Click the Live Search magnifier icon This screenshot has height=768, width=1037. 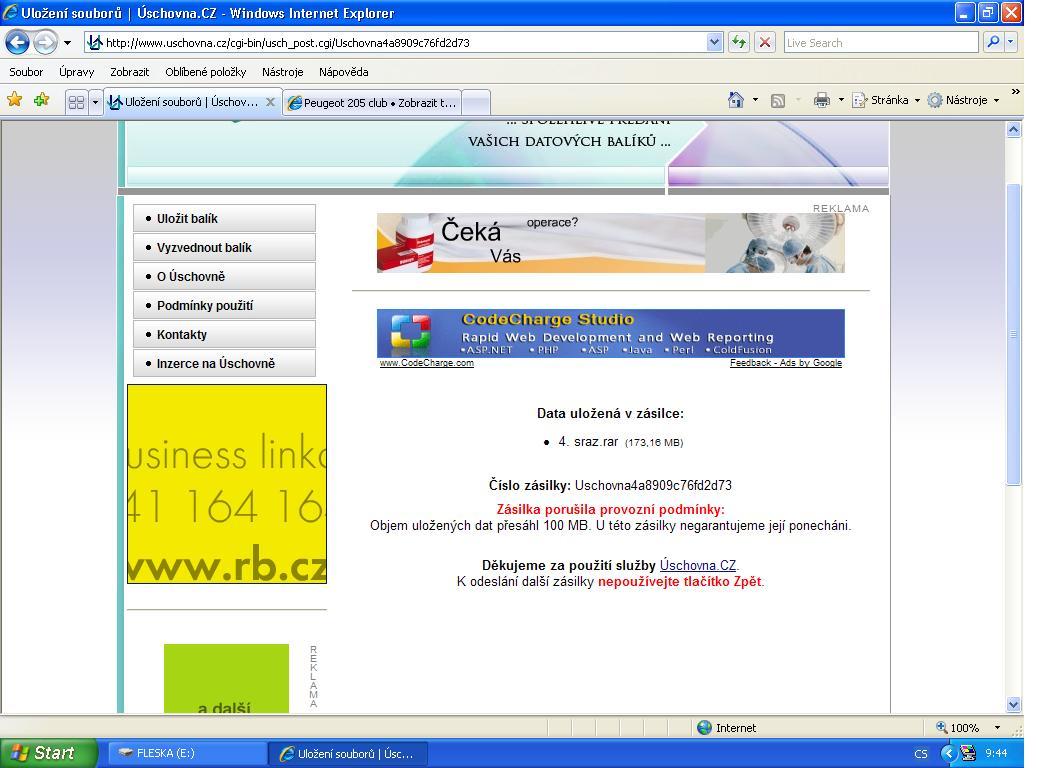click(993, 42)
